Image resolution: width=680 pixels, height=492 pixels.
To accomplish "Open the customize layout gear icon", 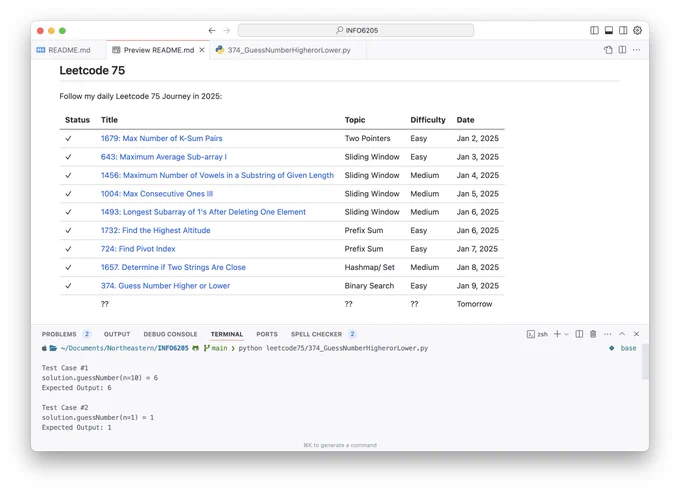I will [638, 30].
